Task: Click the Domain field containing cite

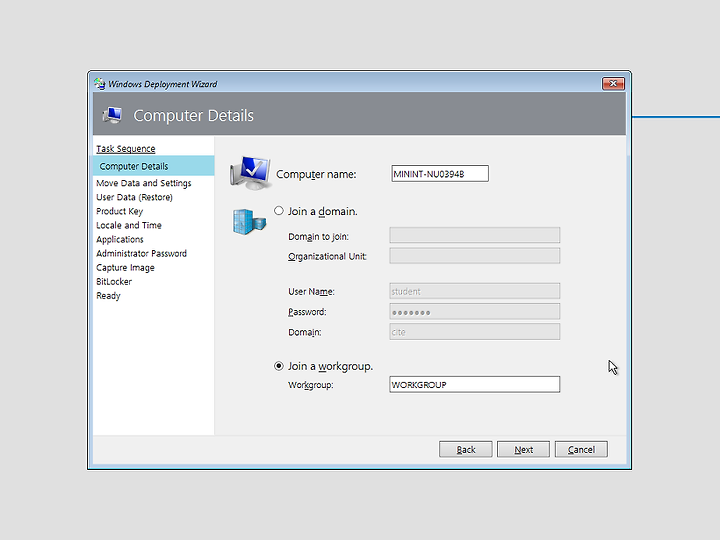Action: pyautogui.click(x=475, y=332)
